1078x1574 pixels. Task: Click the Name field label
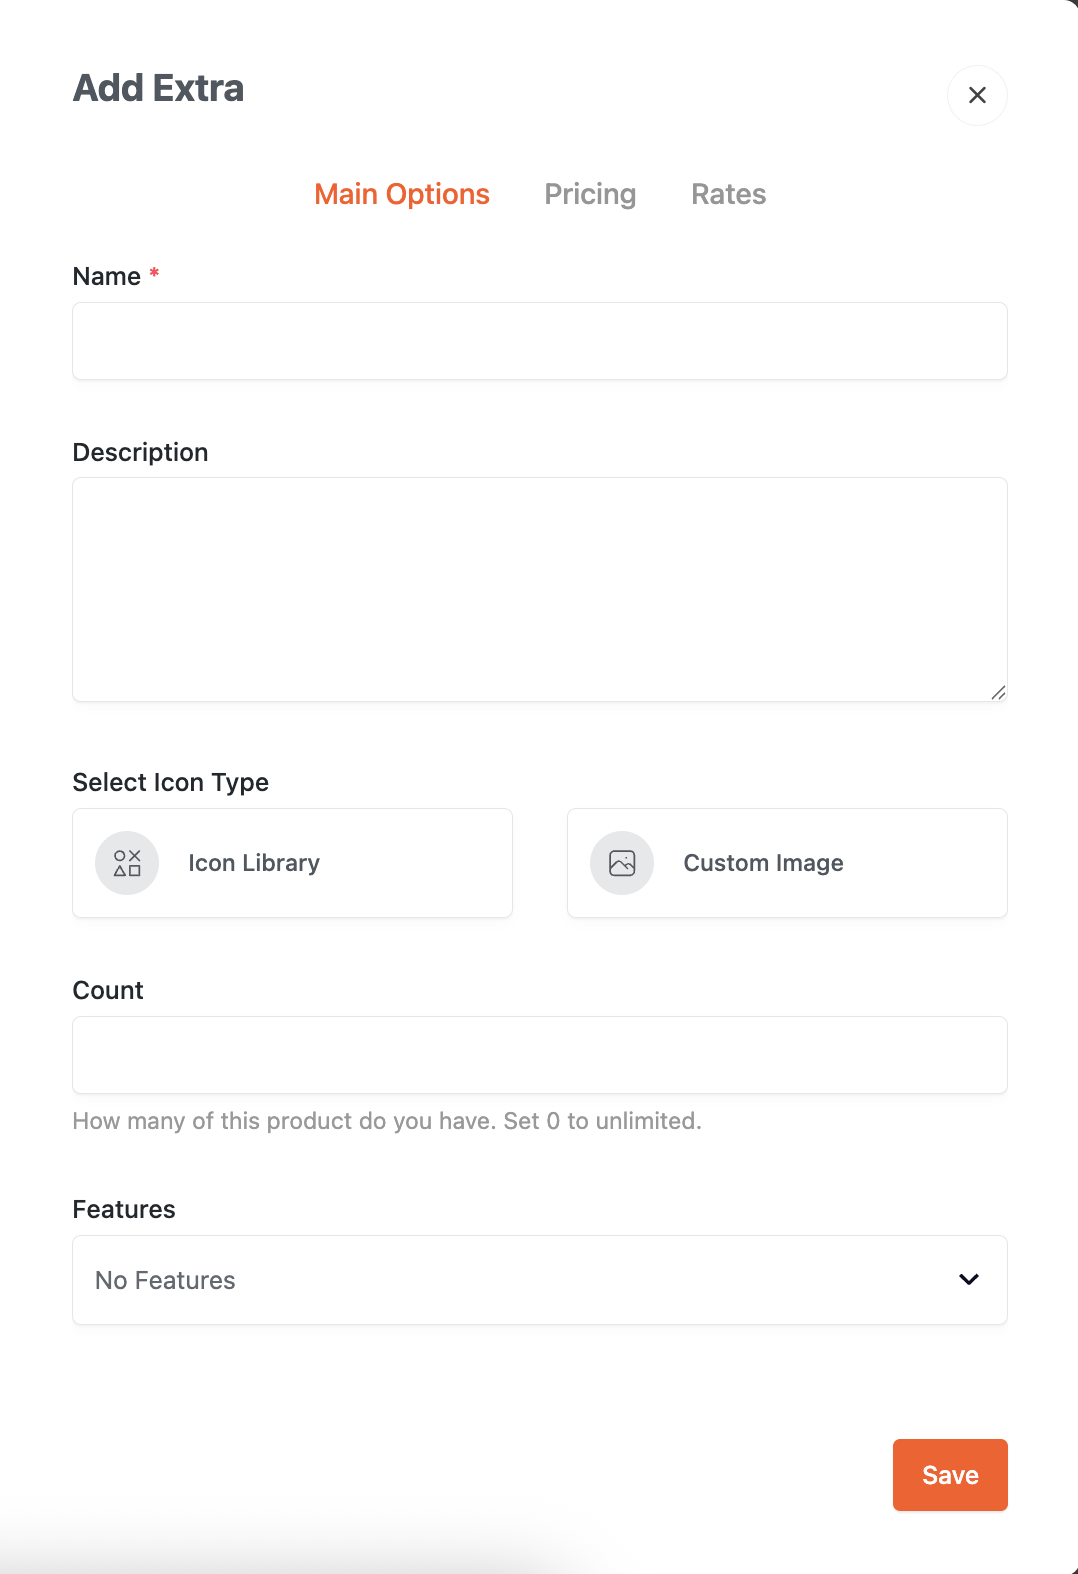coord(106,277)
